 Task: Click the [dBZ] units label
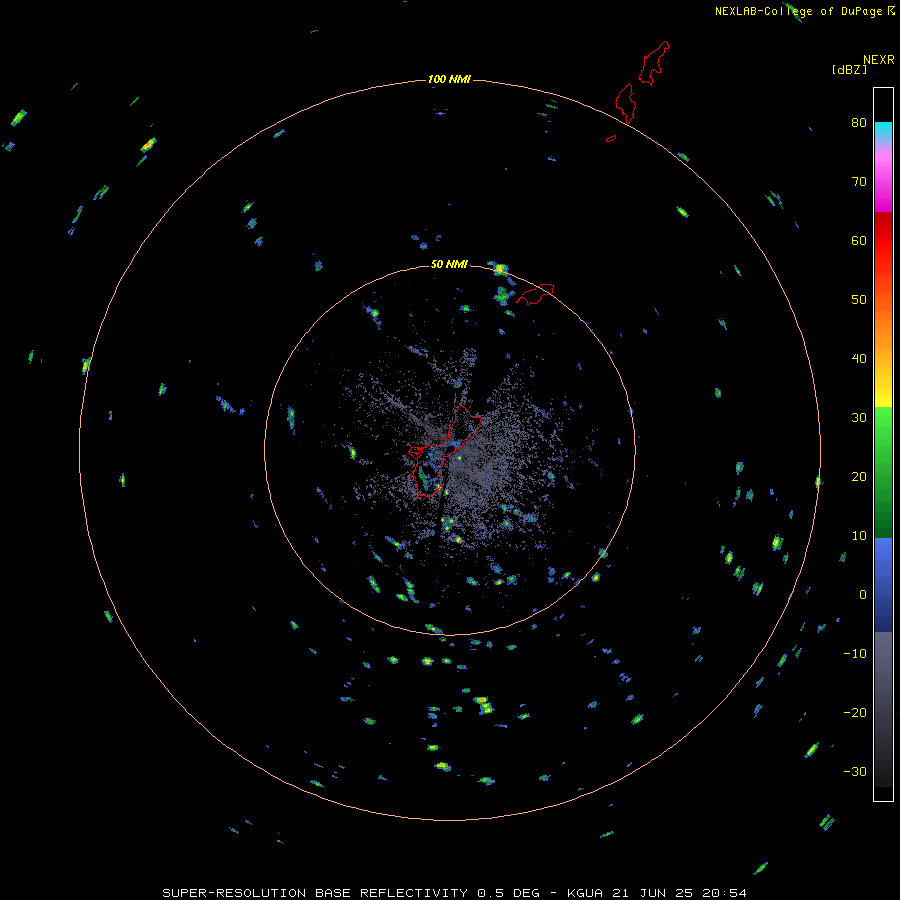point(849,70)
